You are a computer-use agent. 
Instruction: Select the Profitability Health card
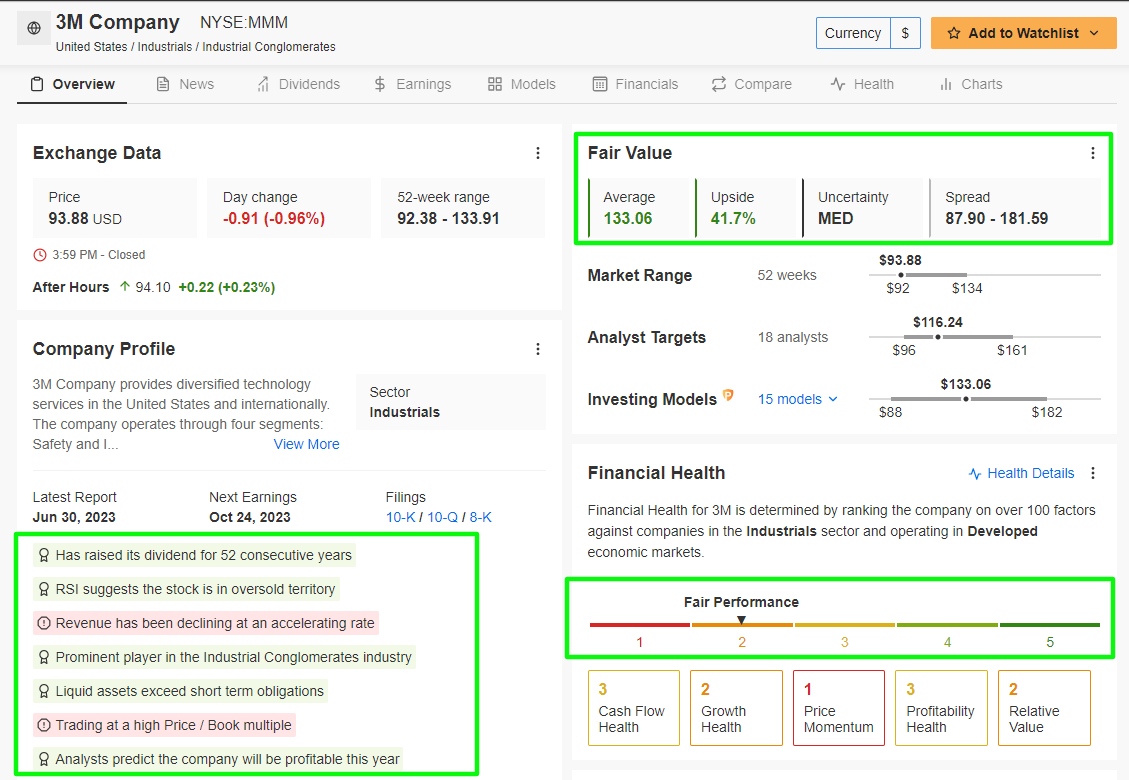(942, 708)
